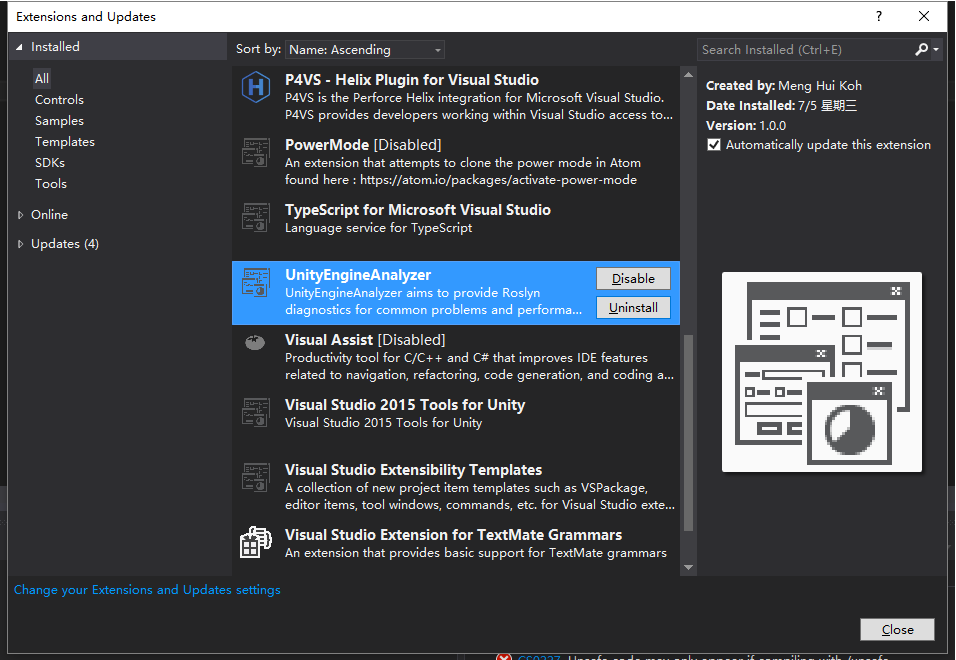This screenshot has width=956, height=660.
Task: Open the help question mark button
Action: tap(879, 16)
